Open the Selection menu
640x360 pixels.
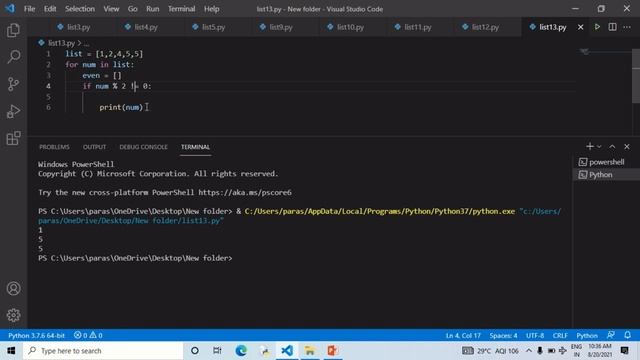point(80,9)
